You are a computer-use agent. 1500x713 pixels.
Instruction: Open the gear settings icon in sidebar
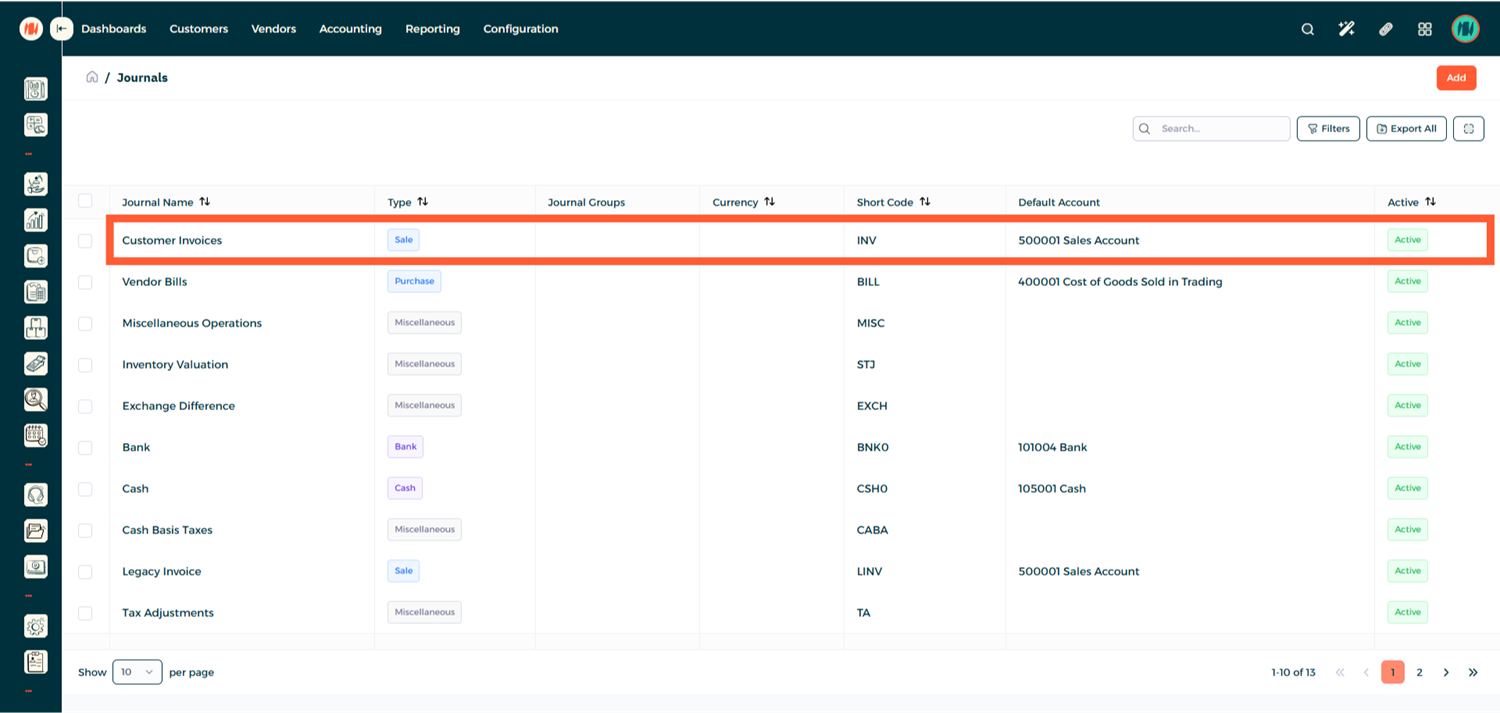click(36, 626)
